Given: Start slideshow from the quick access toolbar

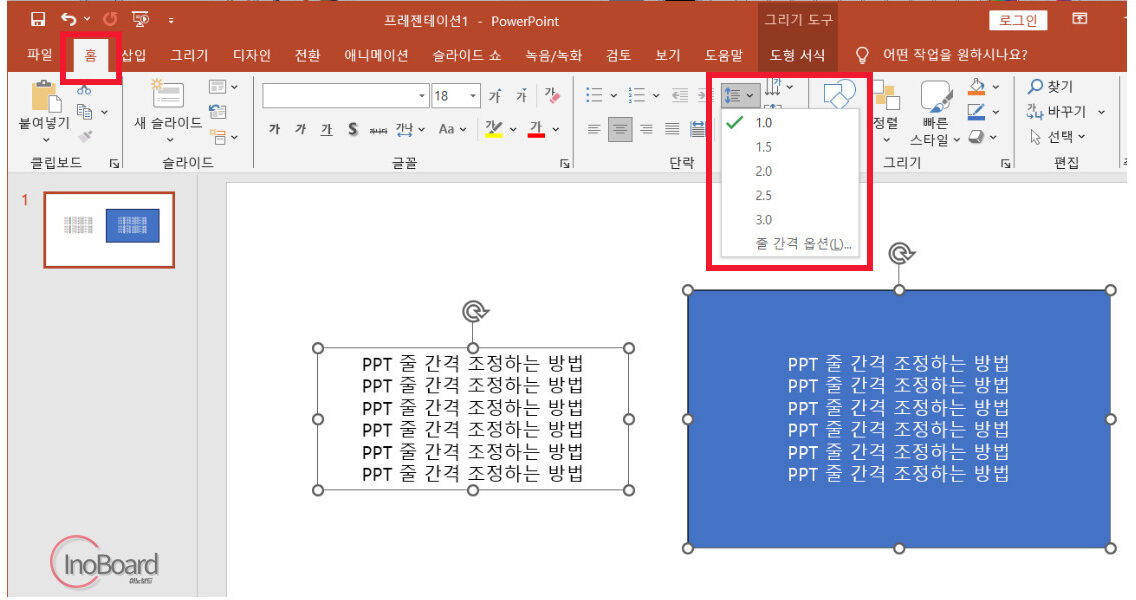Looking at the screenshot, I should click(141, 20).
